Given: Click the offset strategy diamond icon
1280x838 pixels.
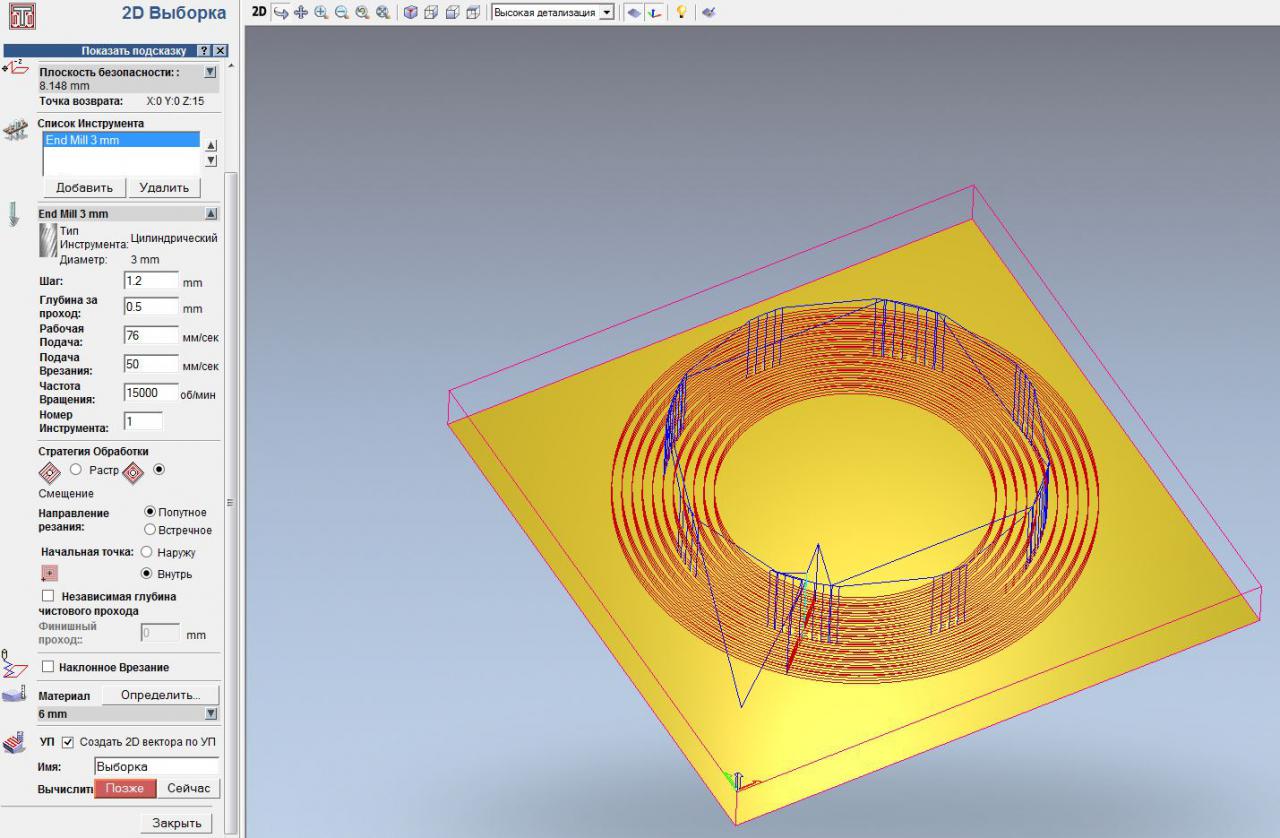Looking at the screenshot, I should click(133, 471).
